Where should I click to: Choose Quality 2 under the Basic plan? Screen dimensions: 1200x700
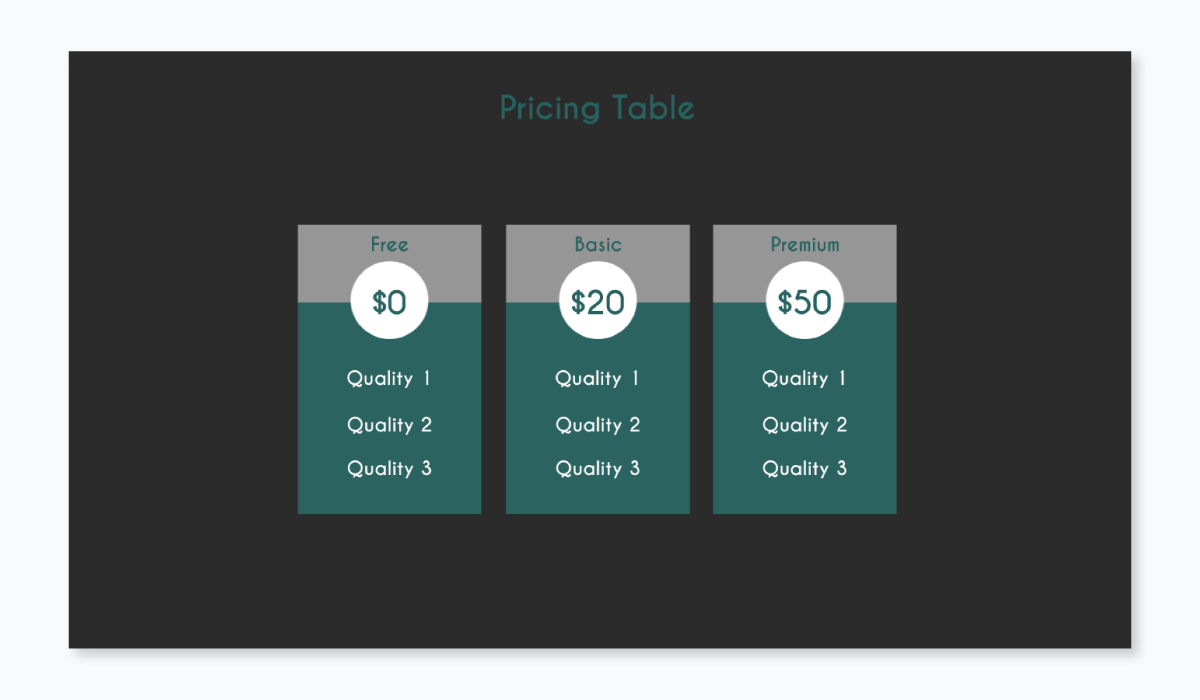point(598,425)
